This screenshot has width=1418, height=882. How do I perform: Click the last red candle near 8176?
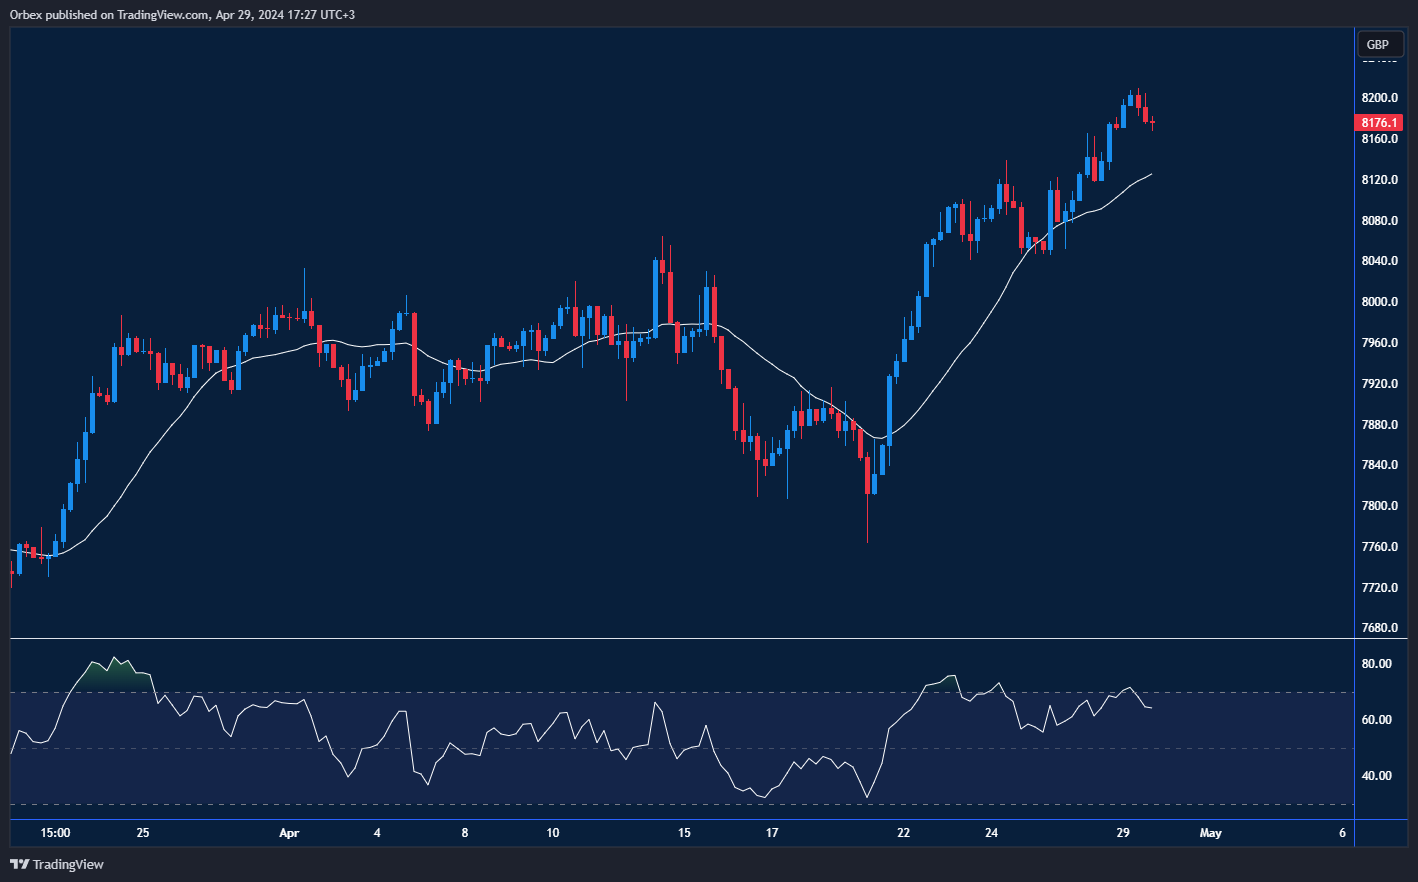[x=1153, y=123]
